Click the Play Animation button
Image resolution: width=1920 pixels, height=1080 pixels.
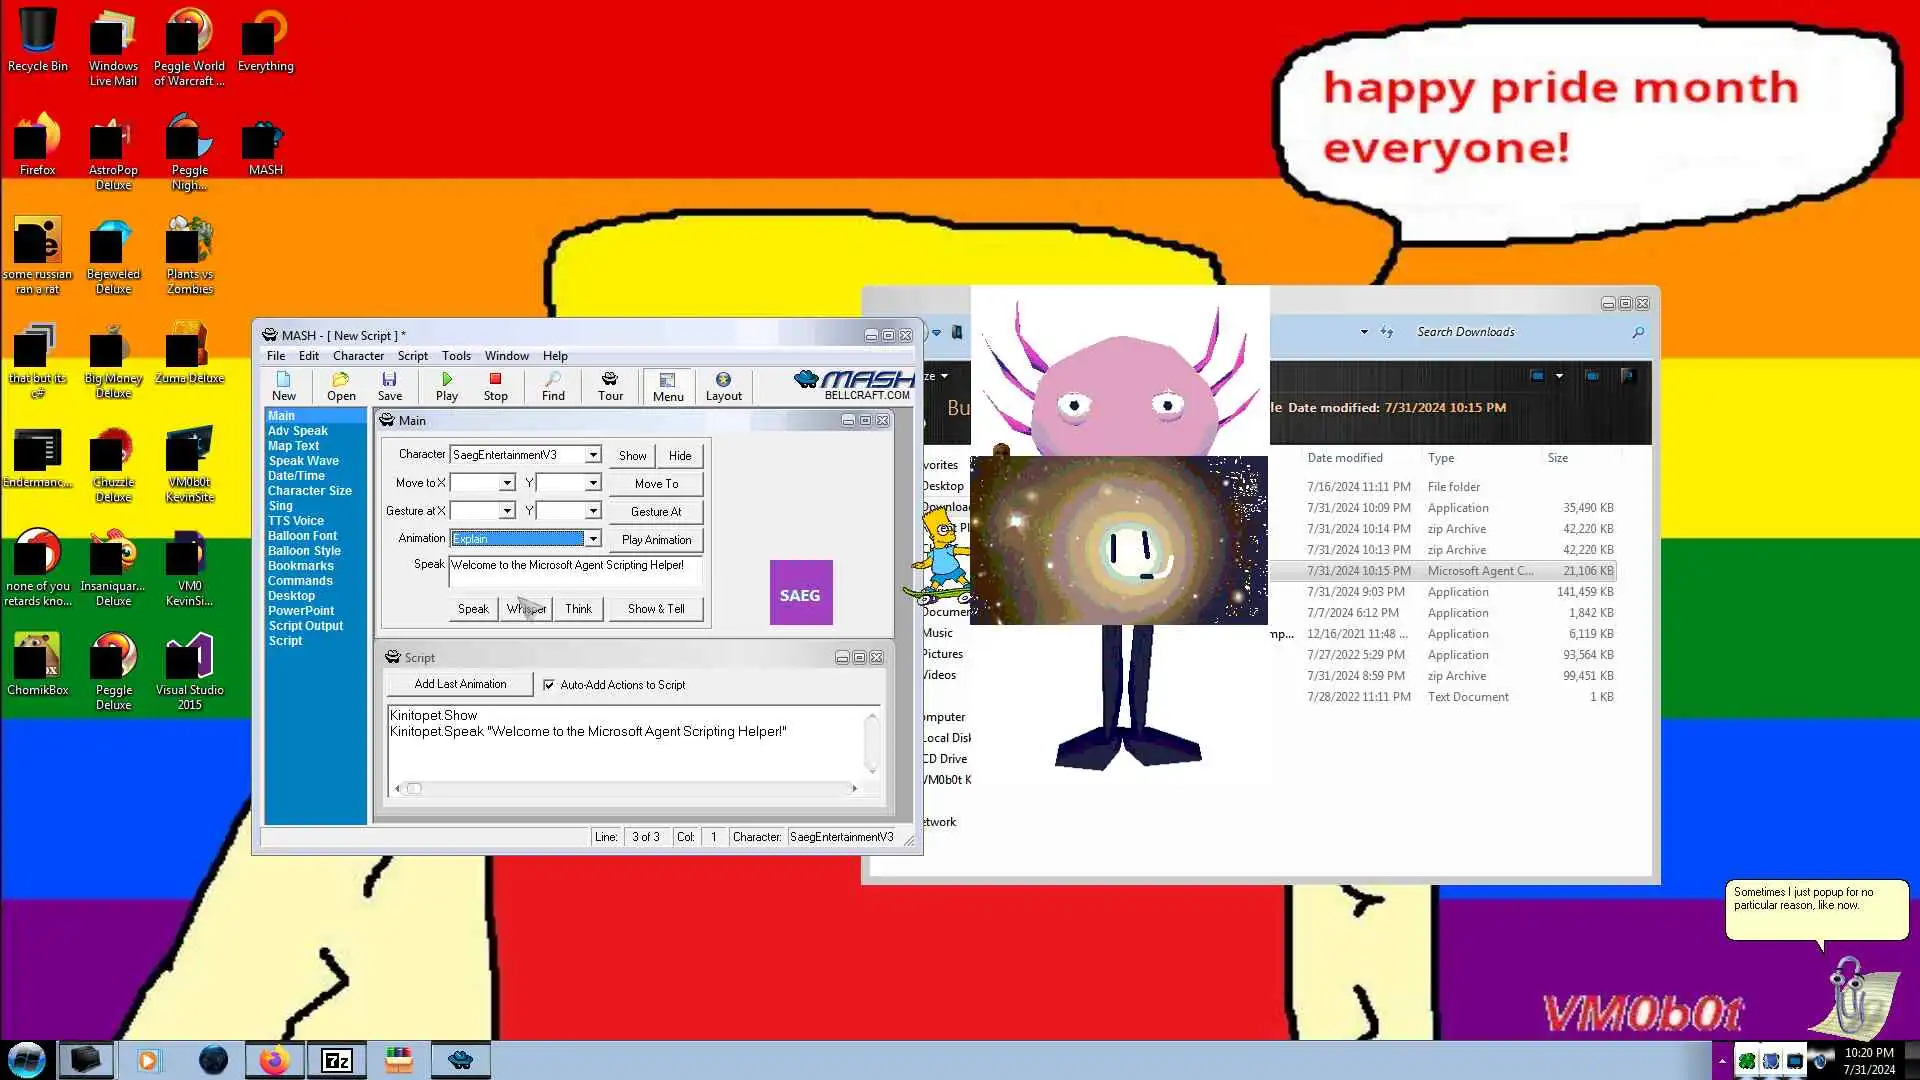click(656, 540)
